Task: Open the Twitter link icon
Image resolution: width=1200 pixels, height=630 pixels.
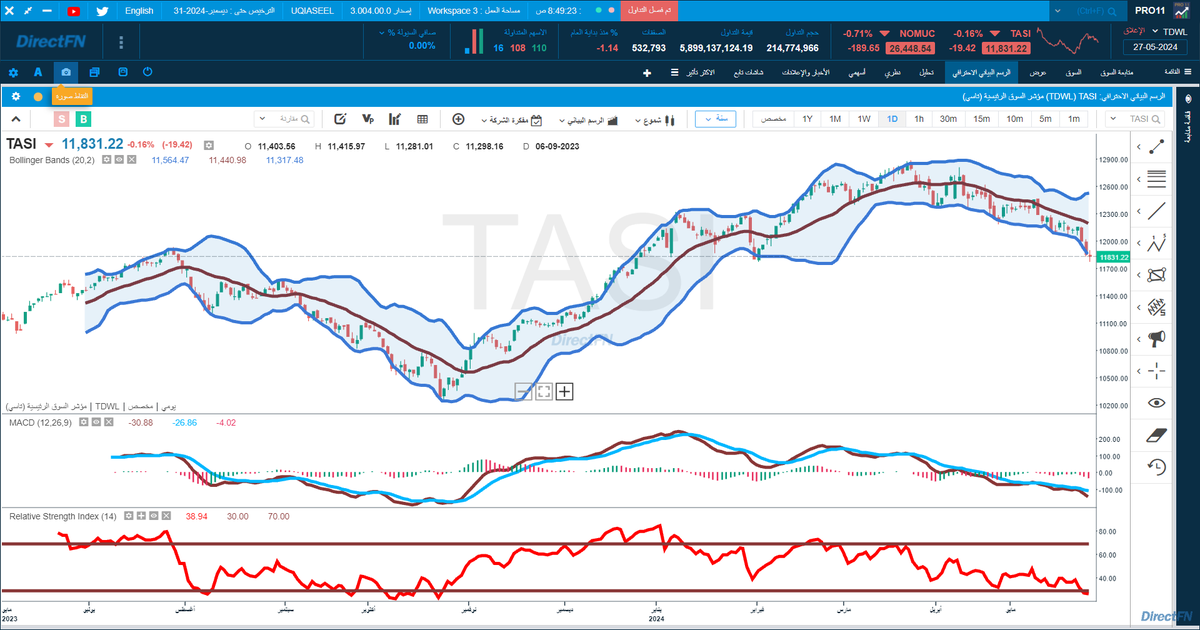Action: (x=102, y=10)
